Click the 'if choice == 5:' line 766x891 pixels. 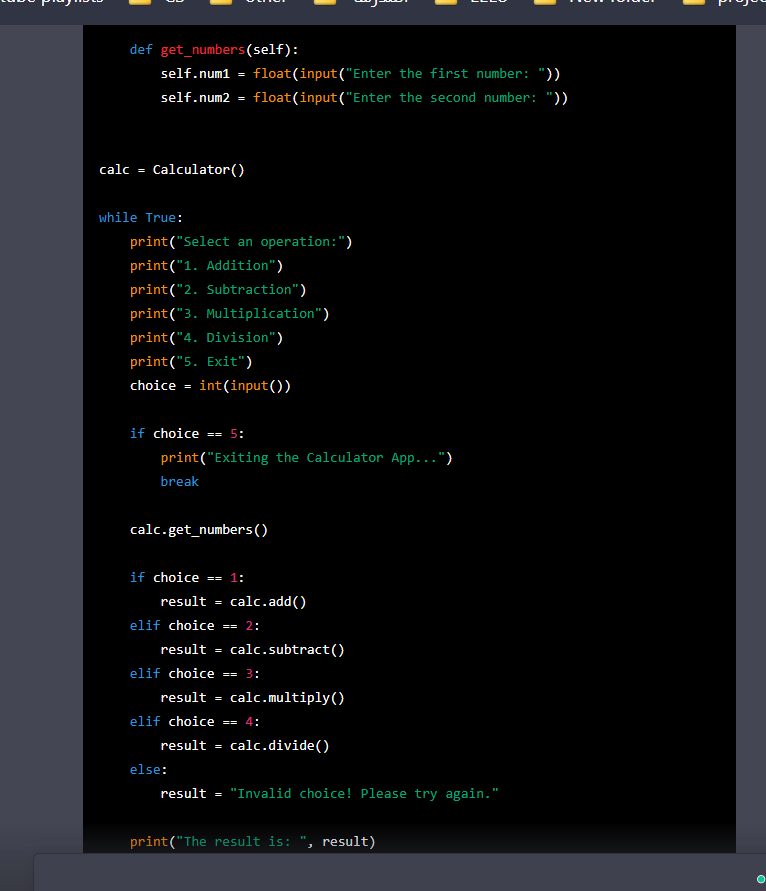point(187,434)
